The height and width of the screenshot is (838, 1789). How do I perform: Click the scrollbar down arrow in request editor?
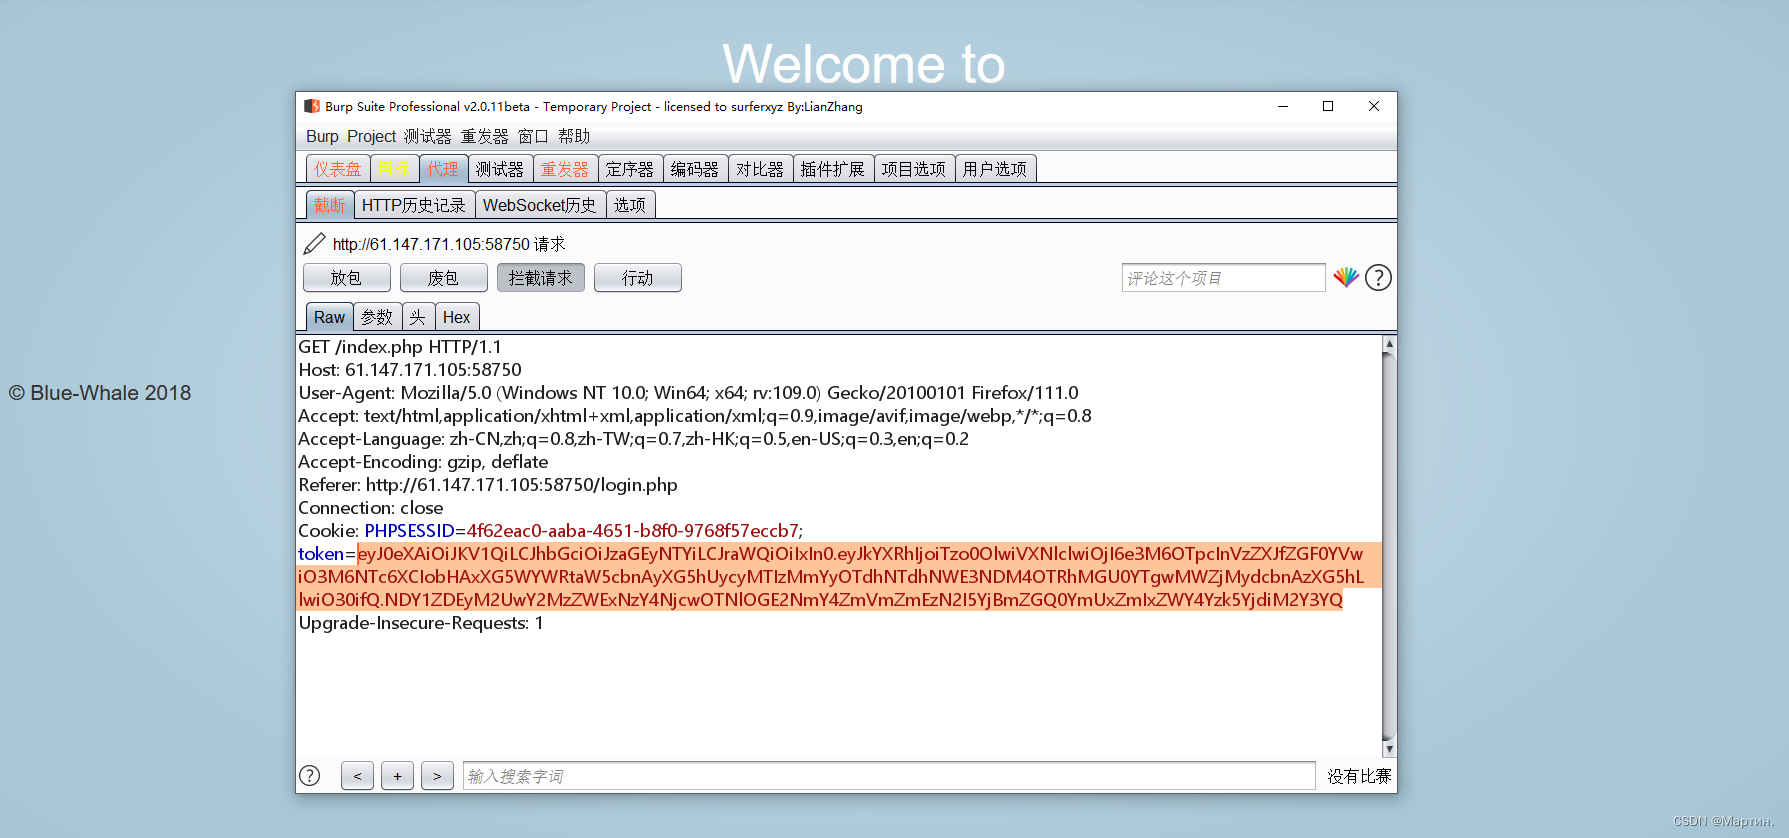[x=1389, y=749]
